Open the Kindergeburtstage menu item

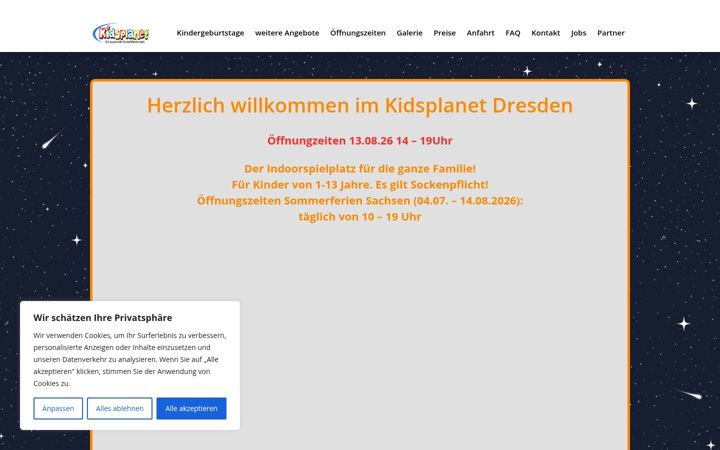click(210, 33)
